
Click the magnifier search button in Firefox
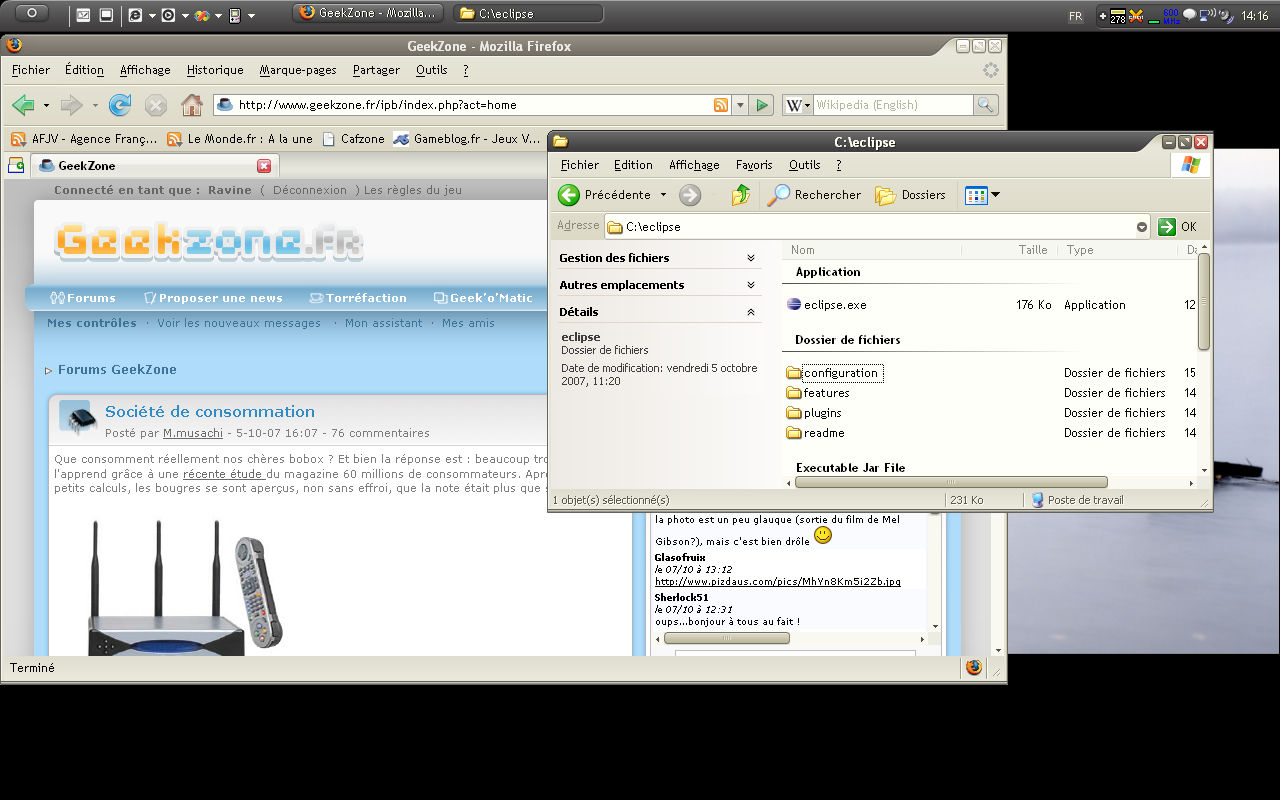(x=985, y=105)
